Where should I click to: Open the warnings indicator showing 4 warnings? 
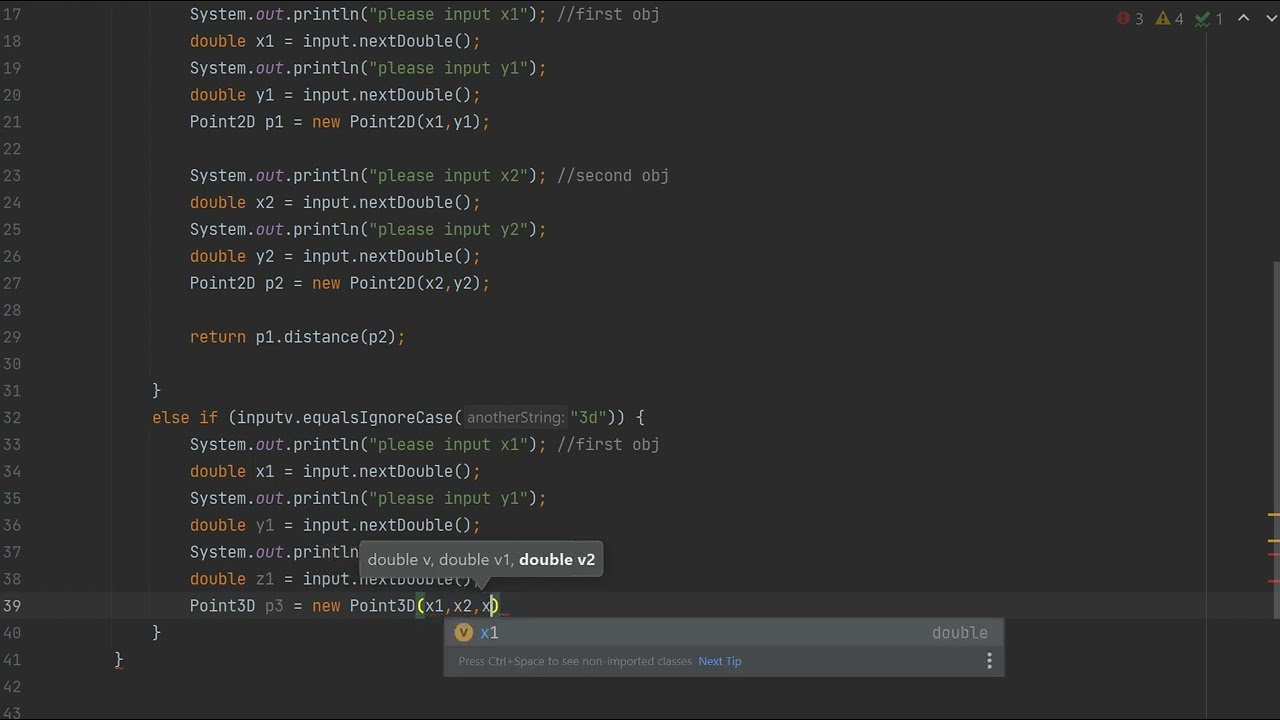pos(1170,19)
